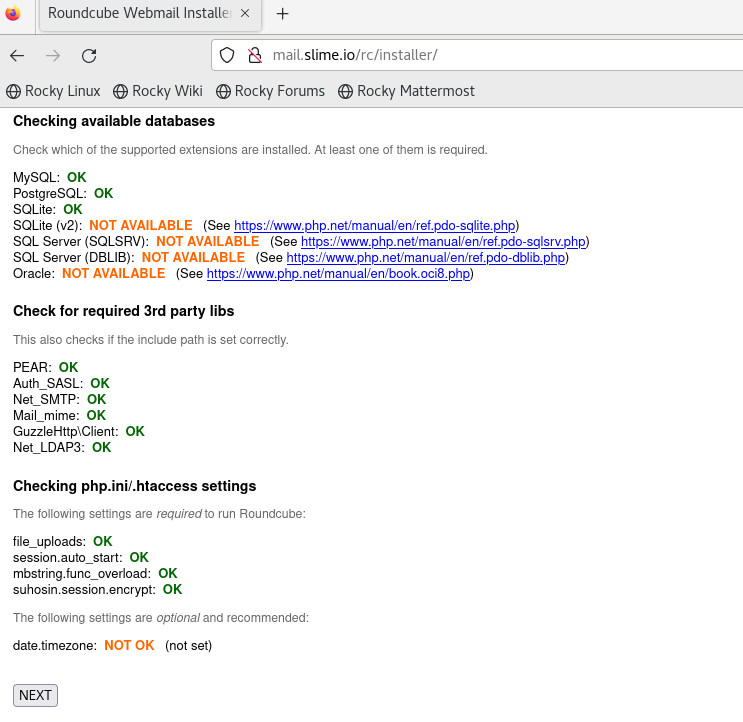Image resolution: width=743 pixels, height=722 pixels.
Task: Click the Firefox logo icon
Action: point(13,13)
